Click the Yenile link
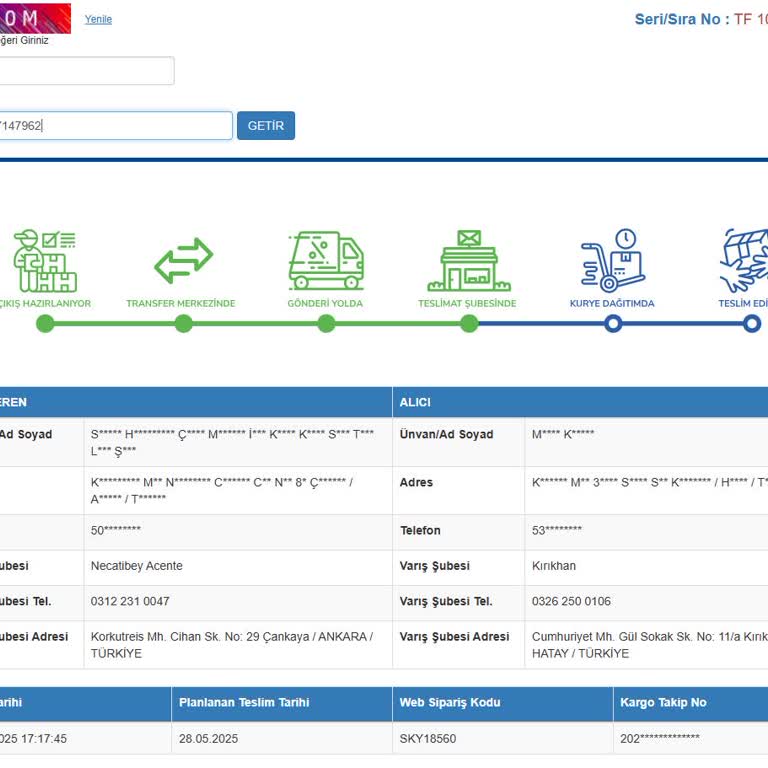 [98, 19]
